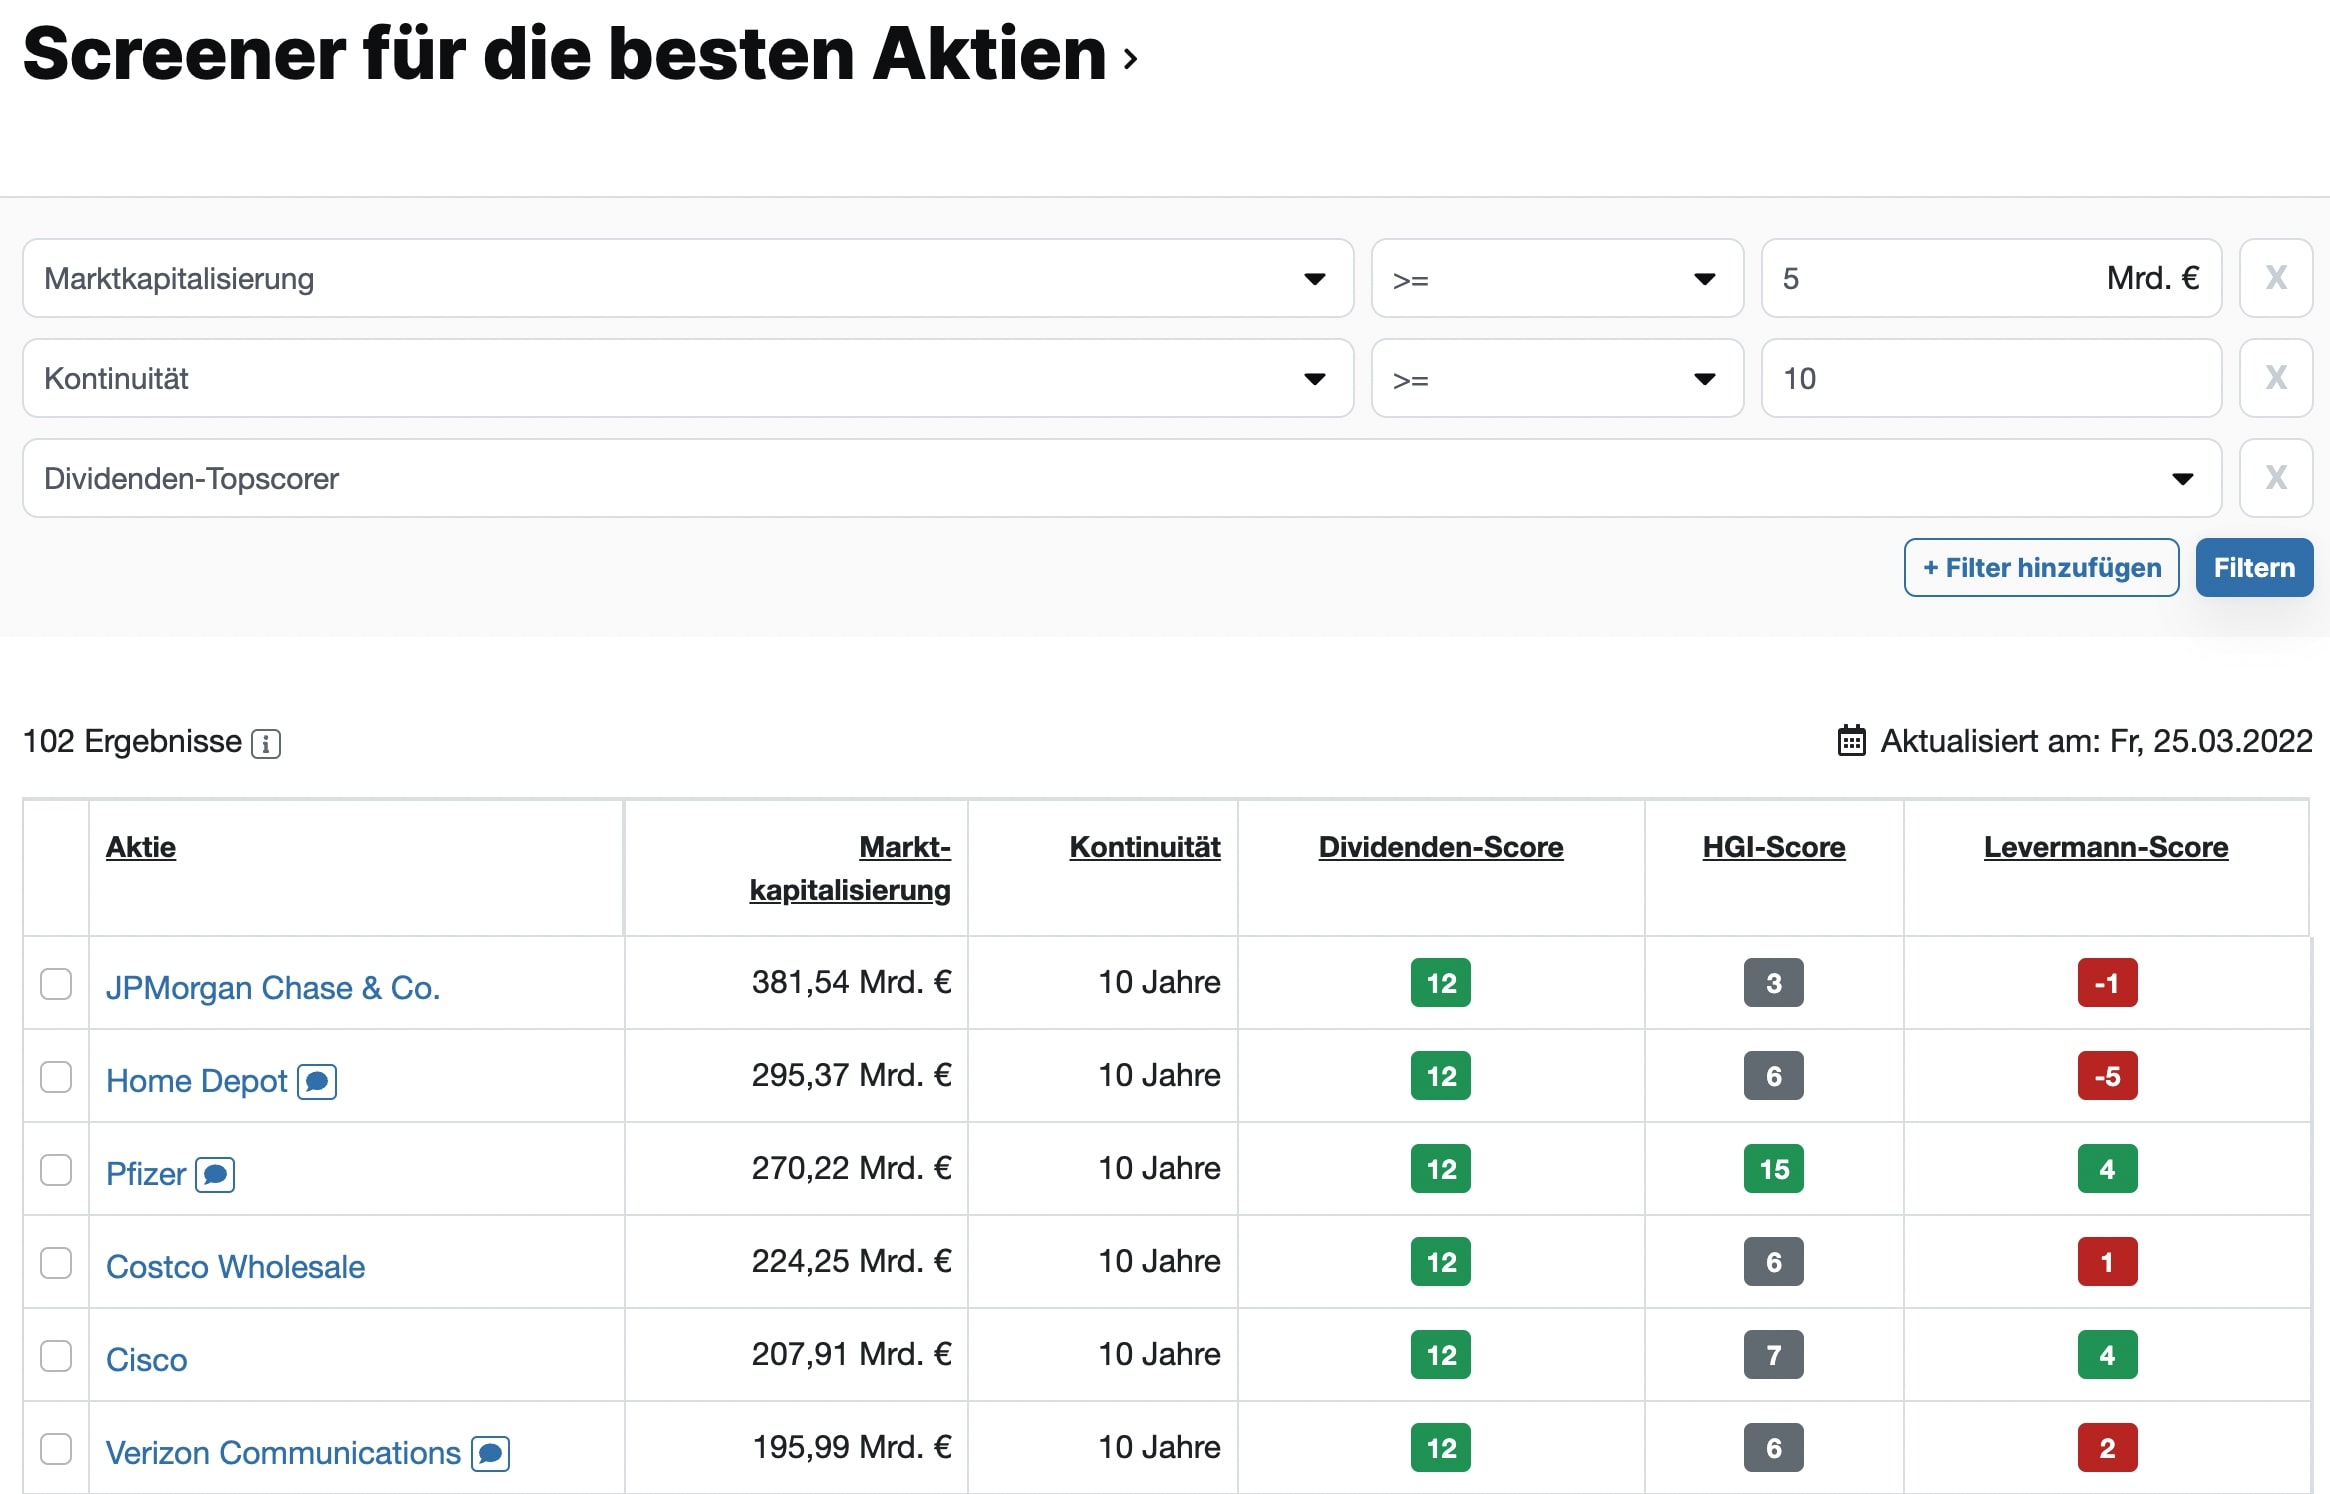Click the info icon beside 102 Ergebnisse
The height and width of the screenshot is (1494, 2330).
pyautogui.click(x=266, y=744)
